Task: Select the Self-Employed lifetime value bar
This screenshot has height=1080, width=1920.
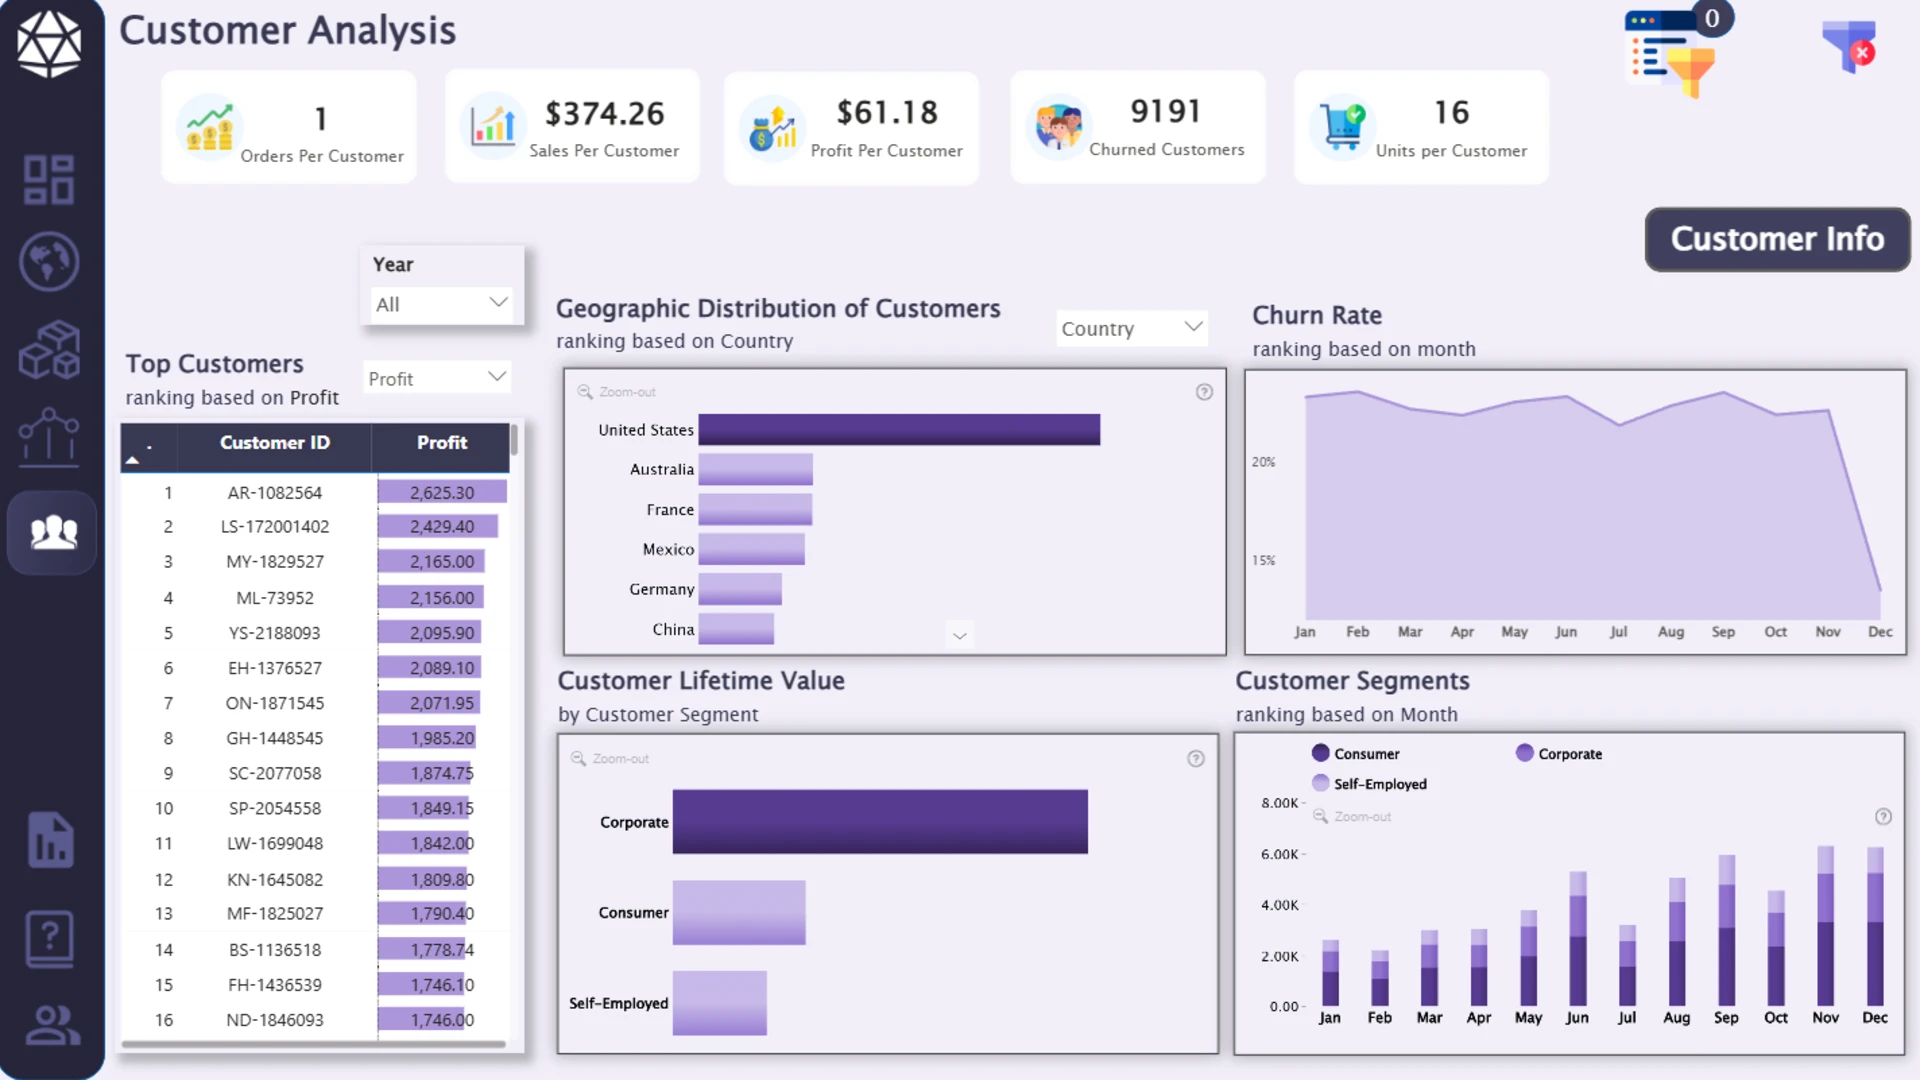Action: [x=720, y=1003]
